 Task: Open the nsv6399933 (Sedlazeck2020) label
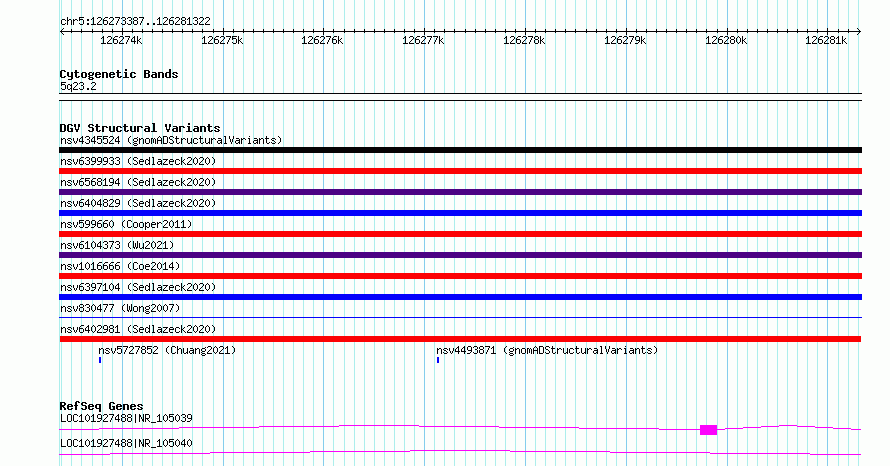tap(138, 161)
